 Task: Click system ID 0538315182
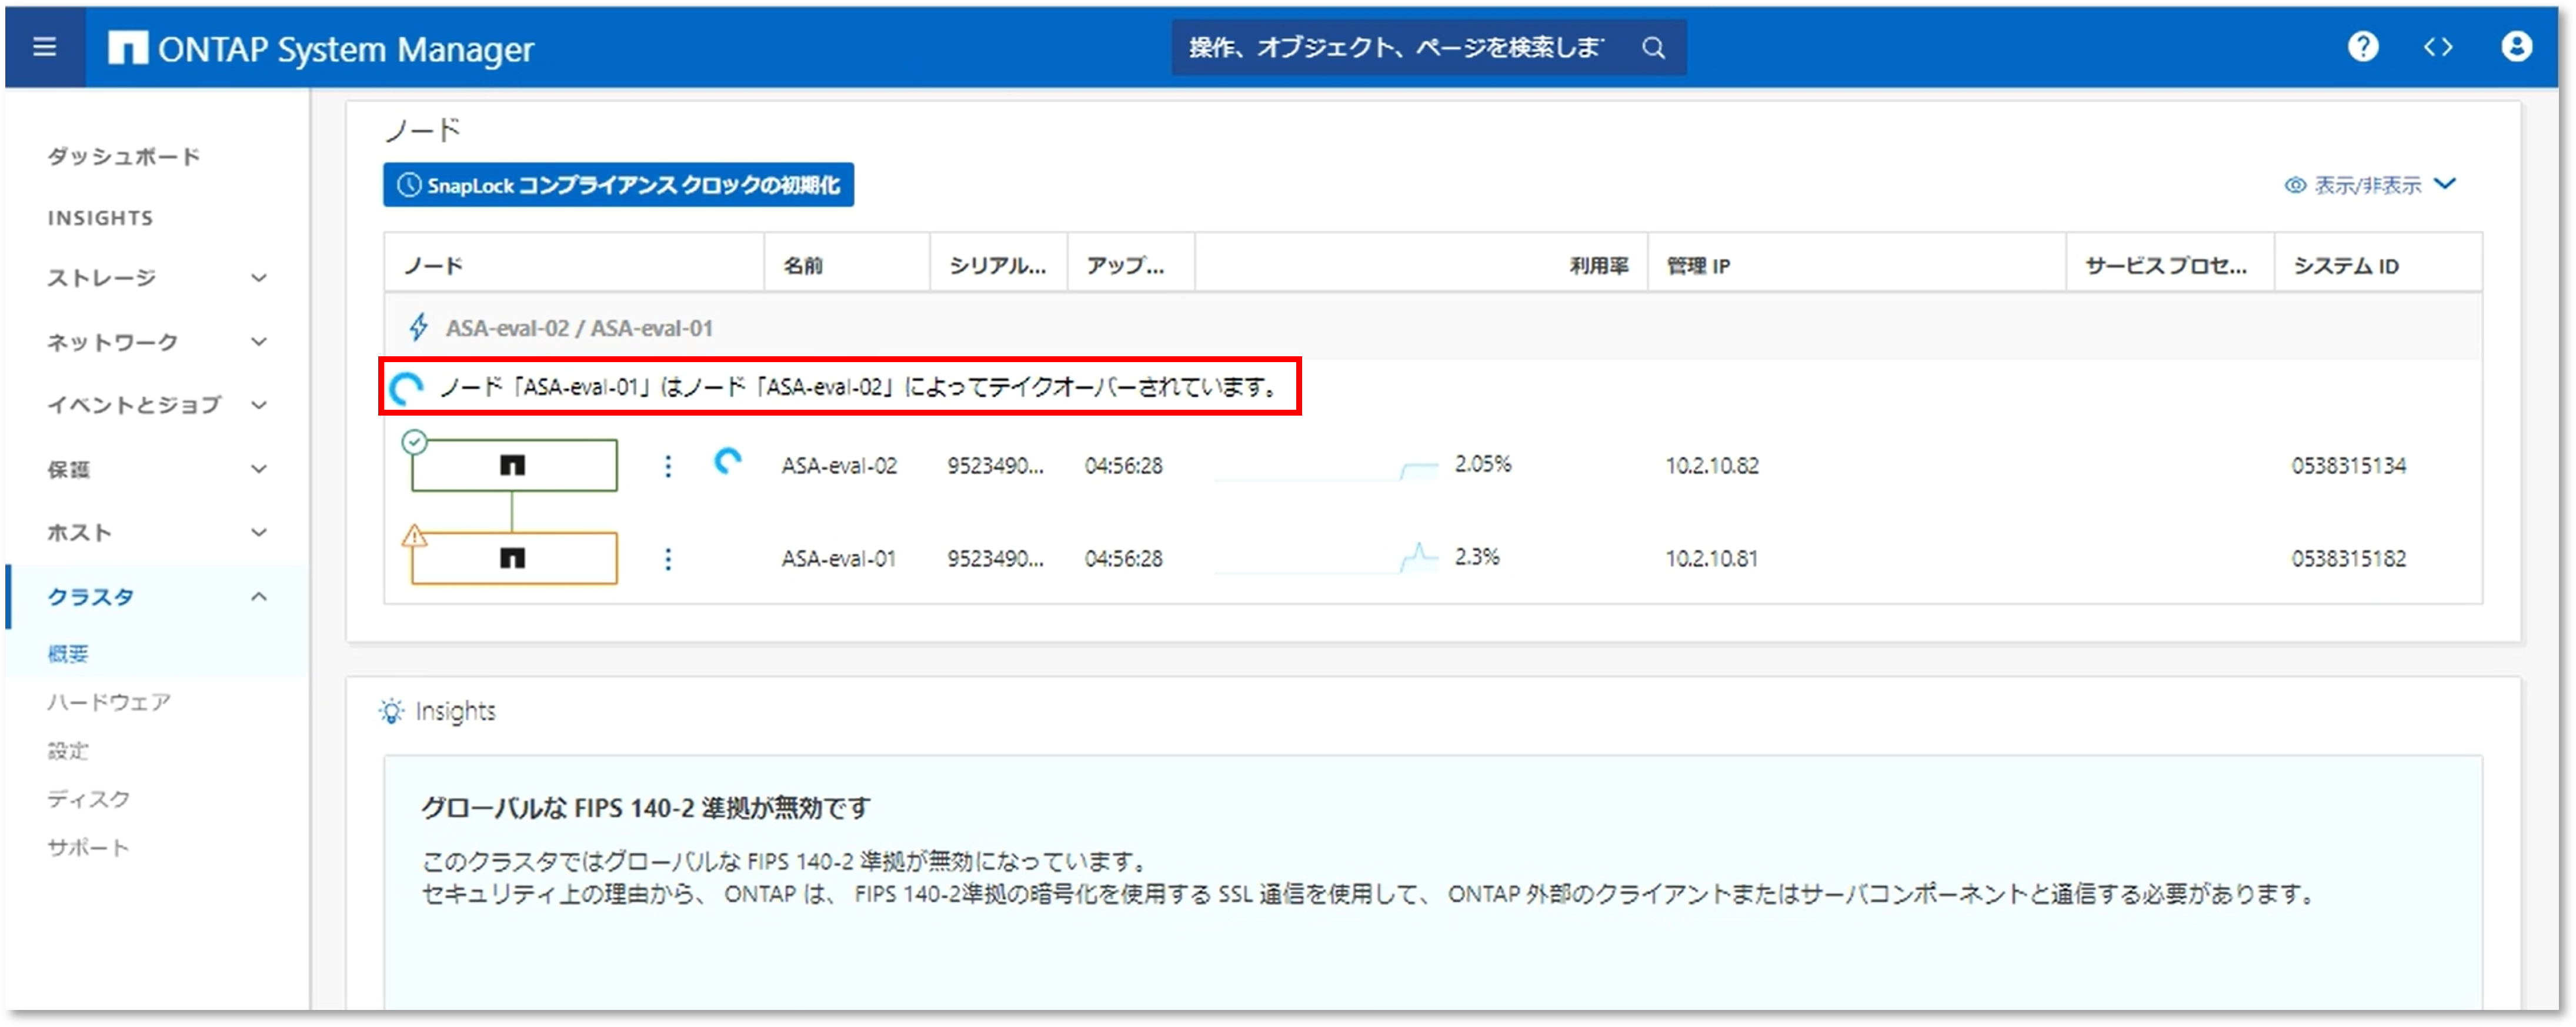click(2348, 559)
